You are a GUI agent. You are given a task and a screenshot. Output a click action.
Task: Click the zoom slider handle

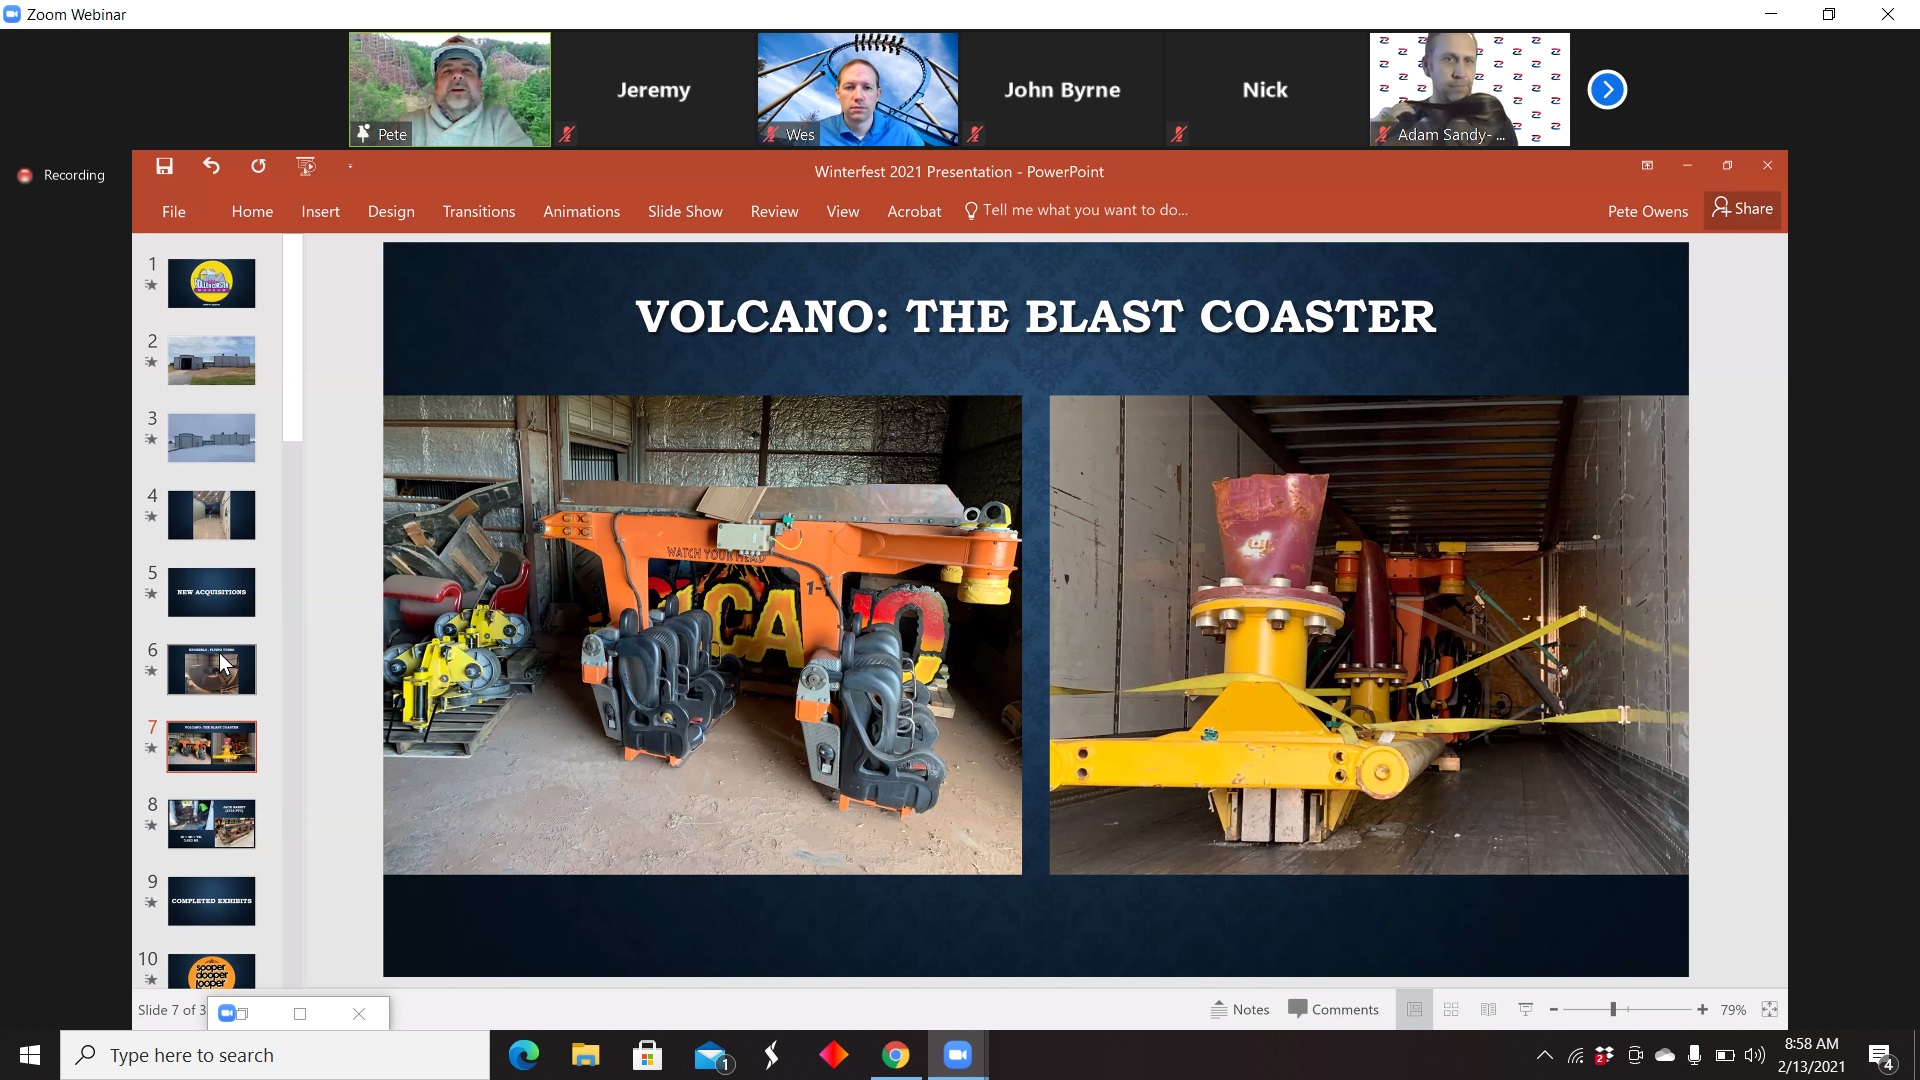1613,1010
